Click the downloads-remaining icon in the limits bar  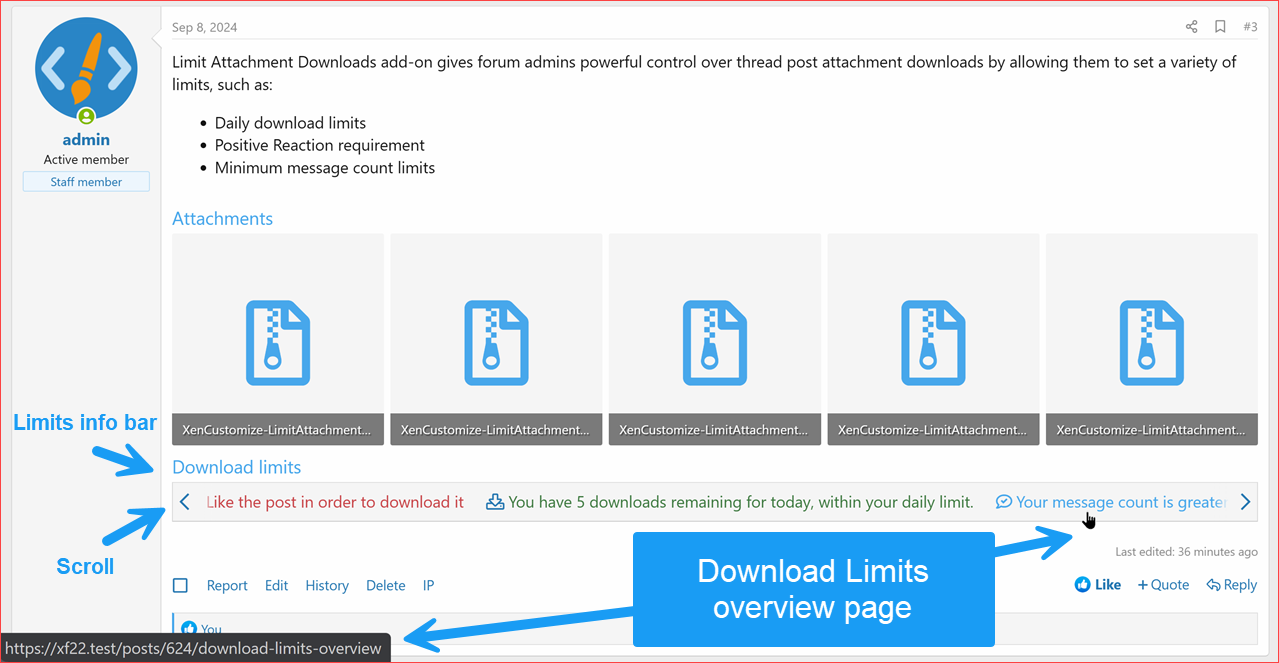[x=495, y=501]
